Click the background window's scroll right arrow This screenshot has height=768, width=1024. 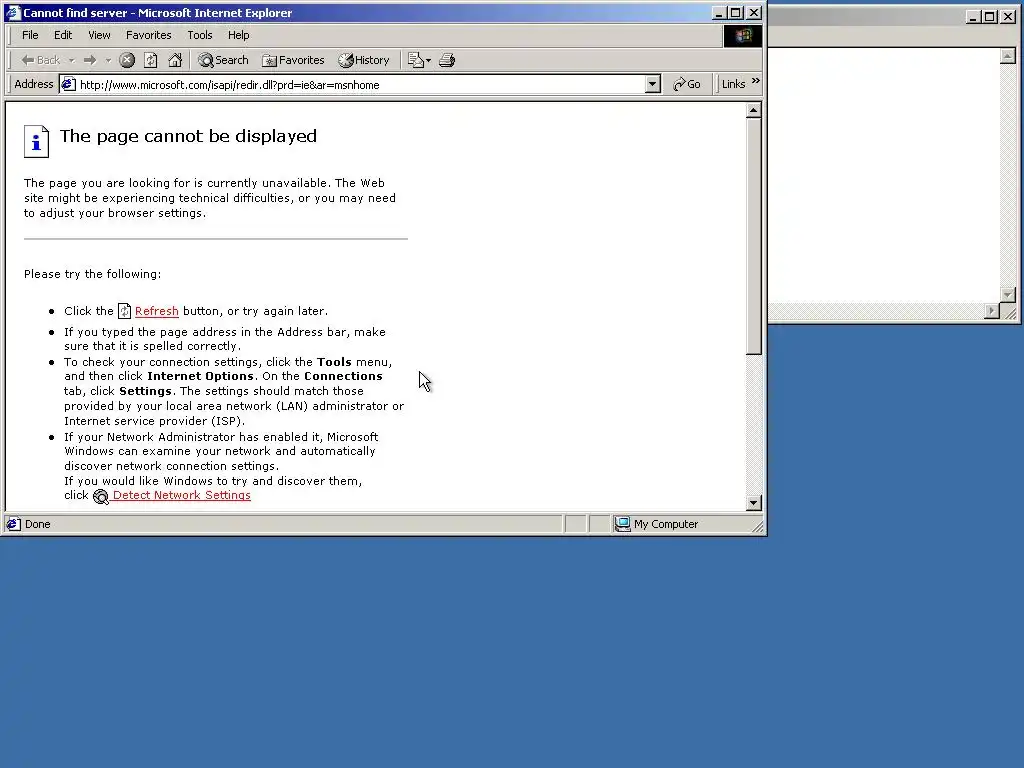(x=992, y=312)
